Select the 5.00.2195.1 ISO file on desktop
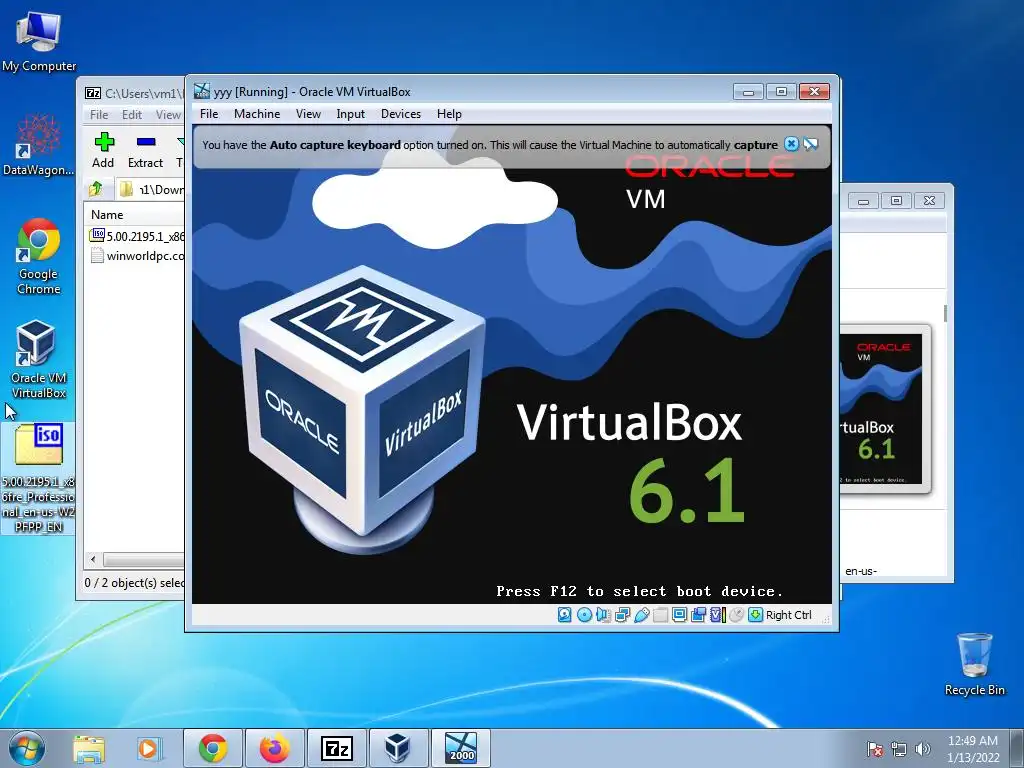1024x768 pixels. tap(38, 479)
